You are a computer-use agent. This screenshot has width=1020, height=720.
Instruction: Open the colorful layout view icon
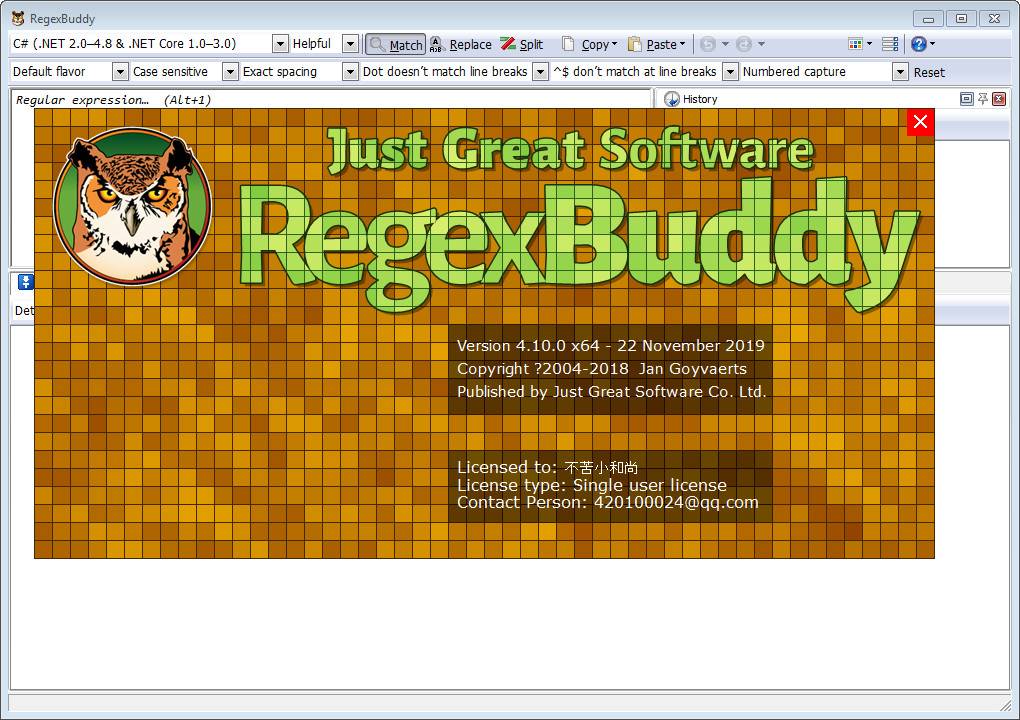coord(855,44)
